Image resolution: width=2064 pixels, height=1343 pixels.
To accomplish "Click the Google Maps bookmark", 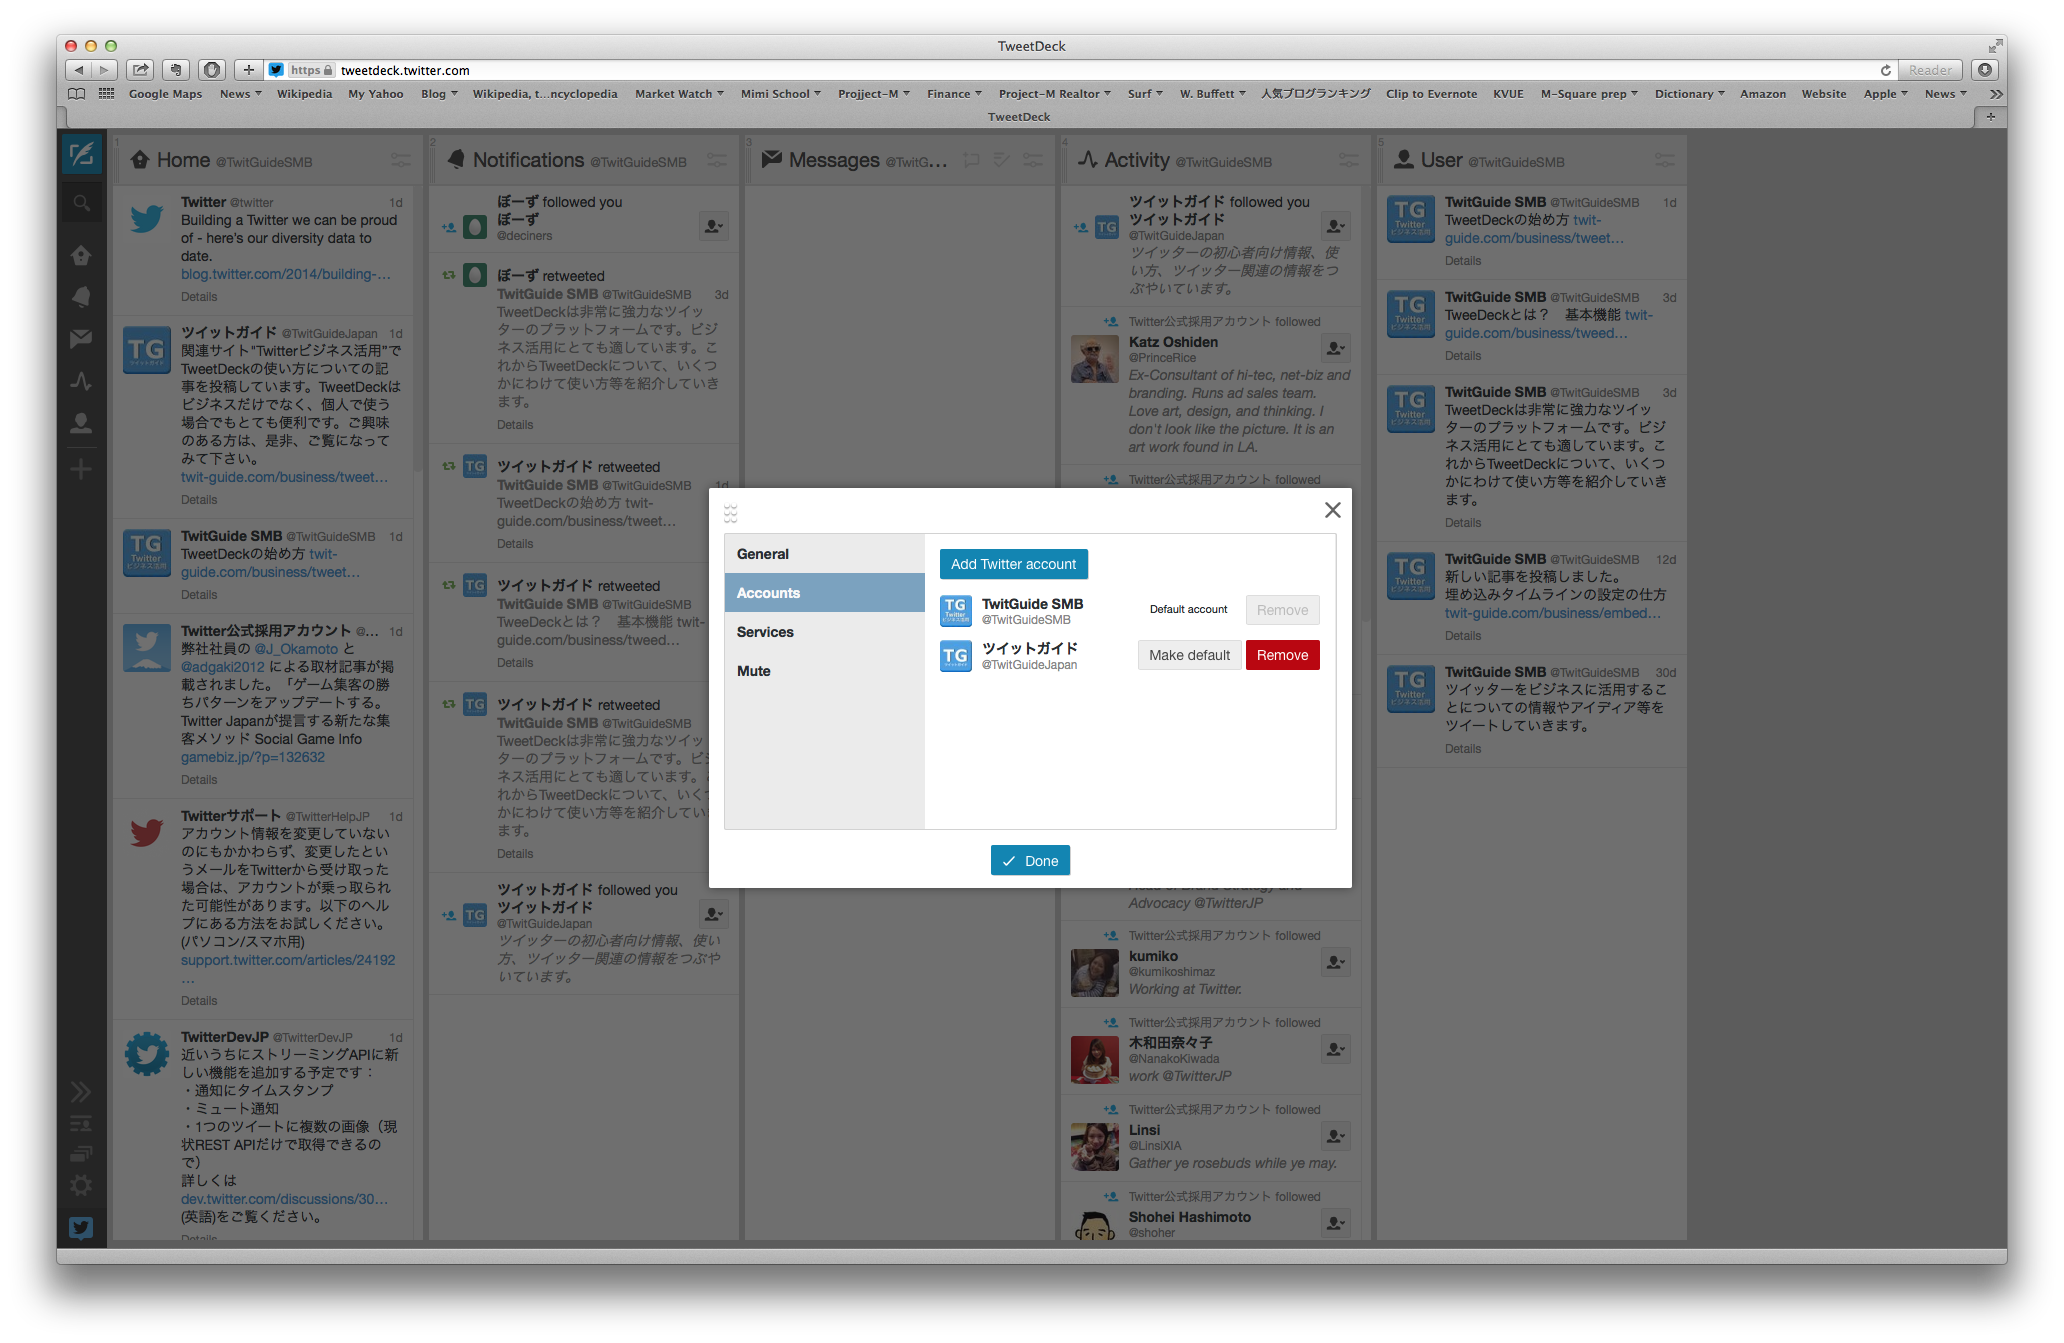I will point(165,94).
